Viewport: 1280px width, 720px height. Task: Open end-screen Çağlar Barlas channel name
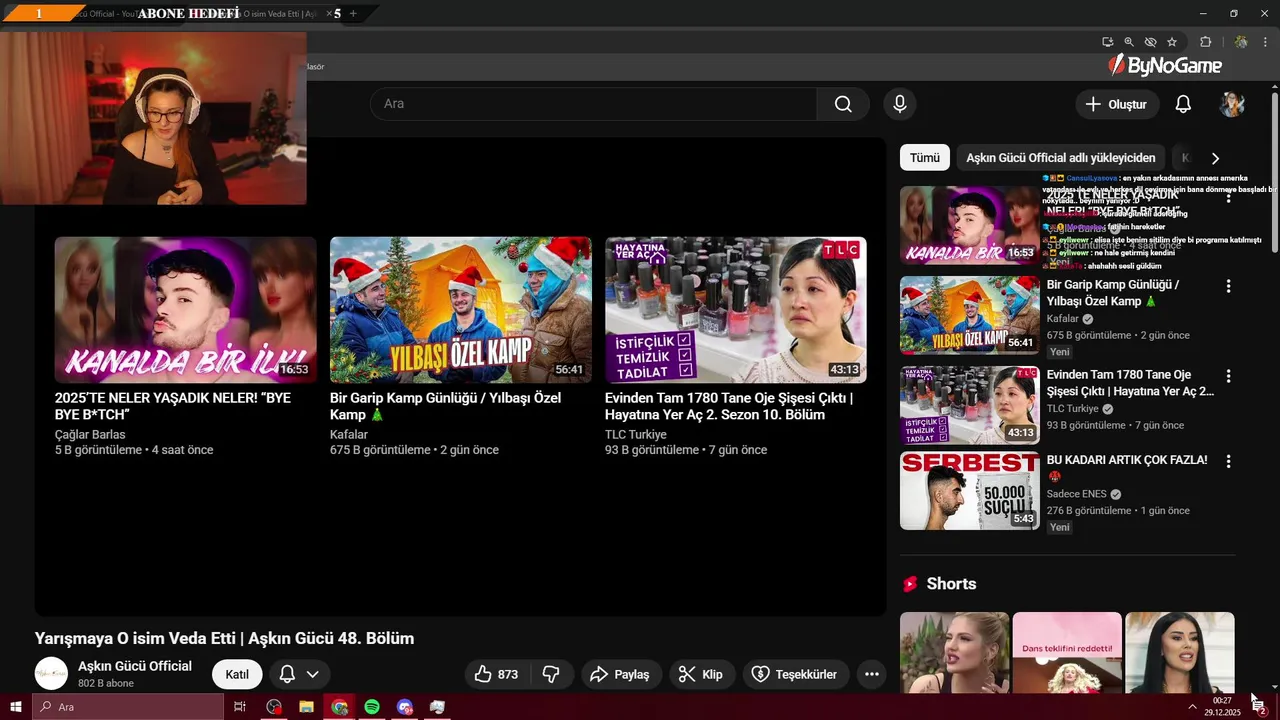[90, 435]
